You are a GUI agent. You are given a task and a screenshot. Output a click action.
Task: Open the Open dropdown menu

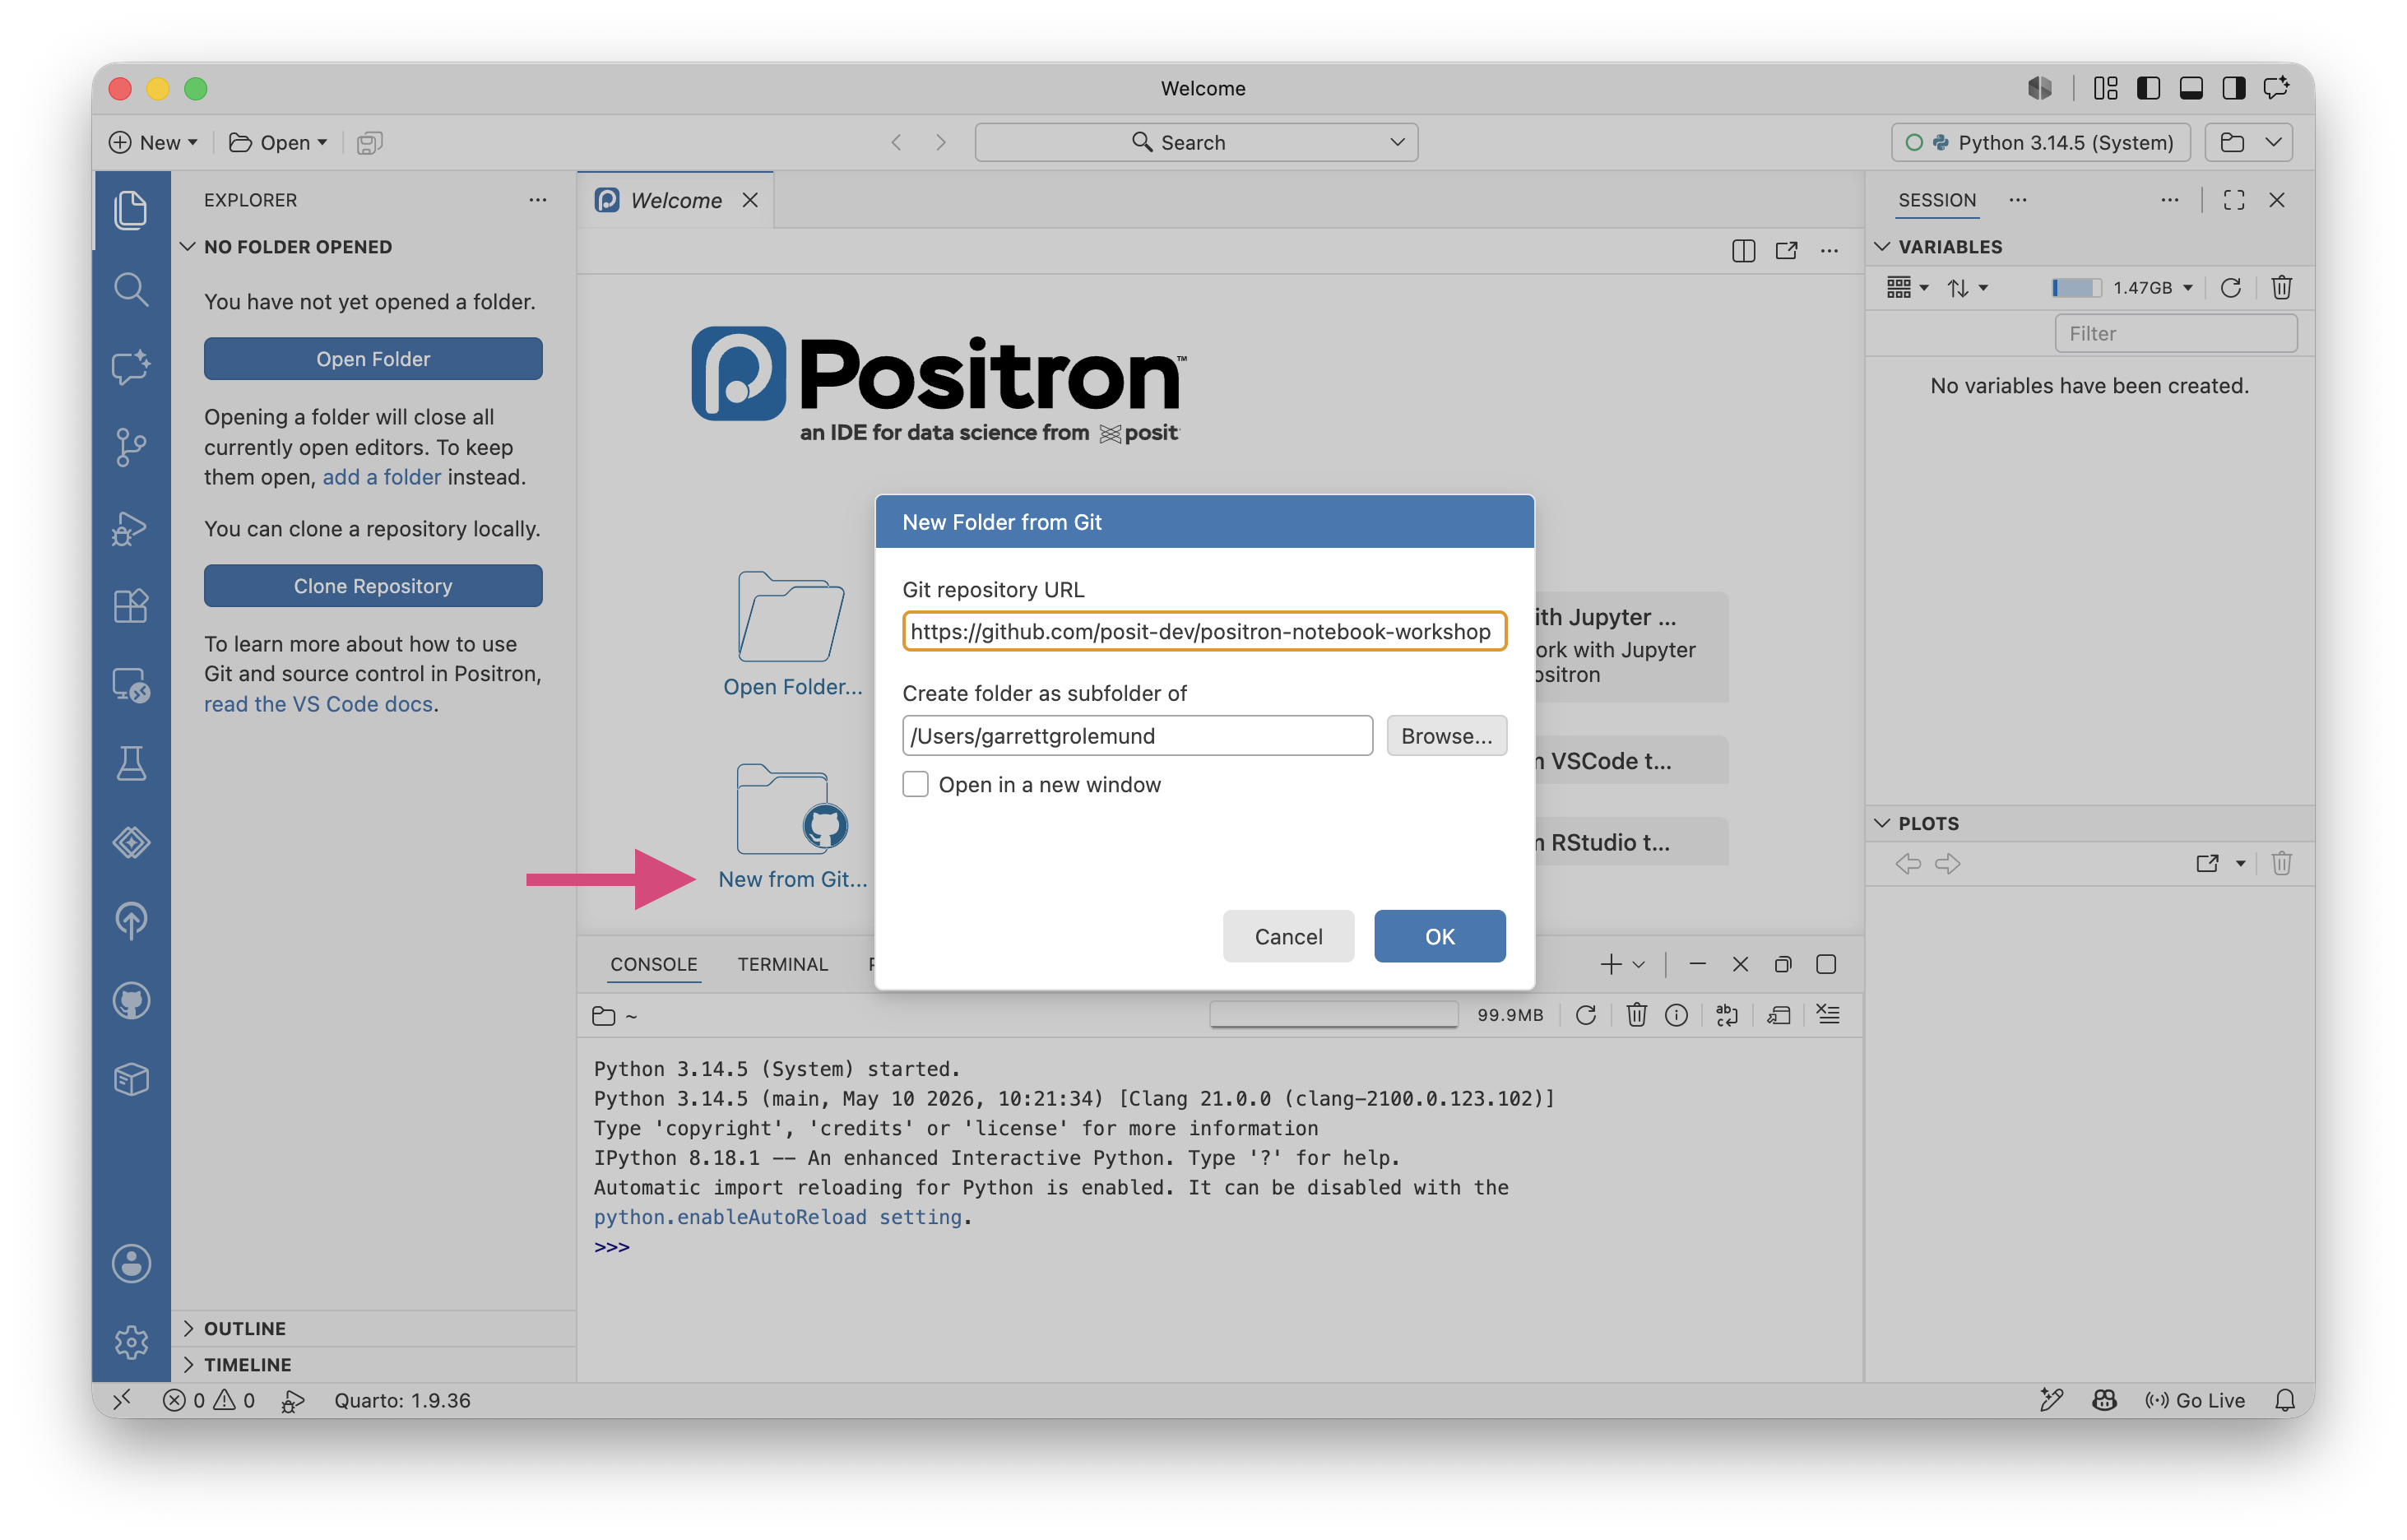(x=278, y=143)
